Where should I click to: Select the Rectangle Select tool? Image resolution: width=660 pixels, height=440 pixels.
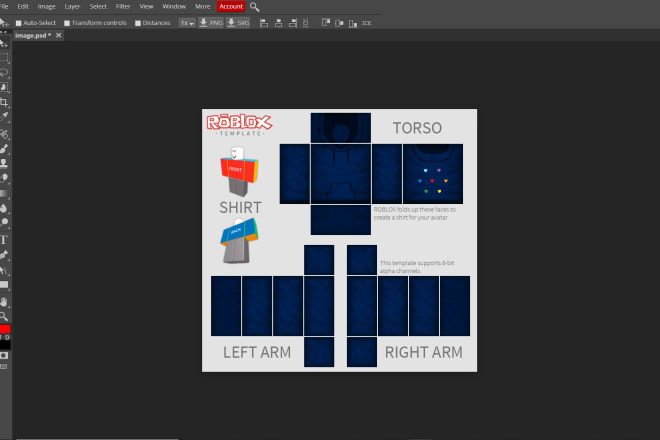[4, 58]
